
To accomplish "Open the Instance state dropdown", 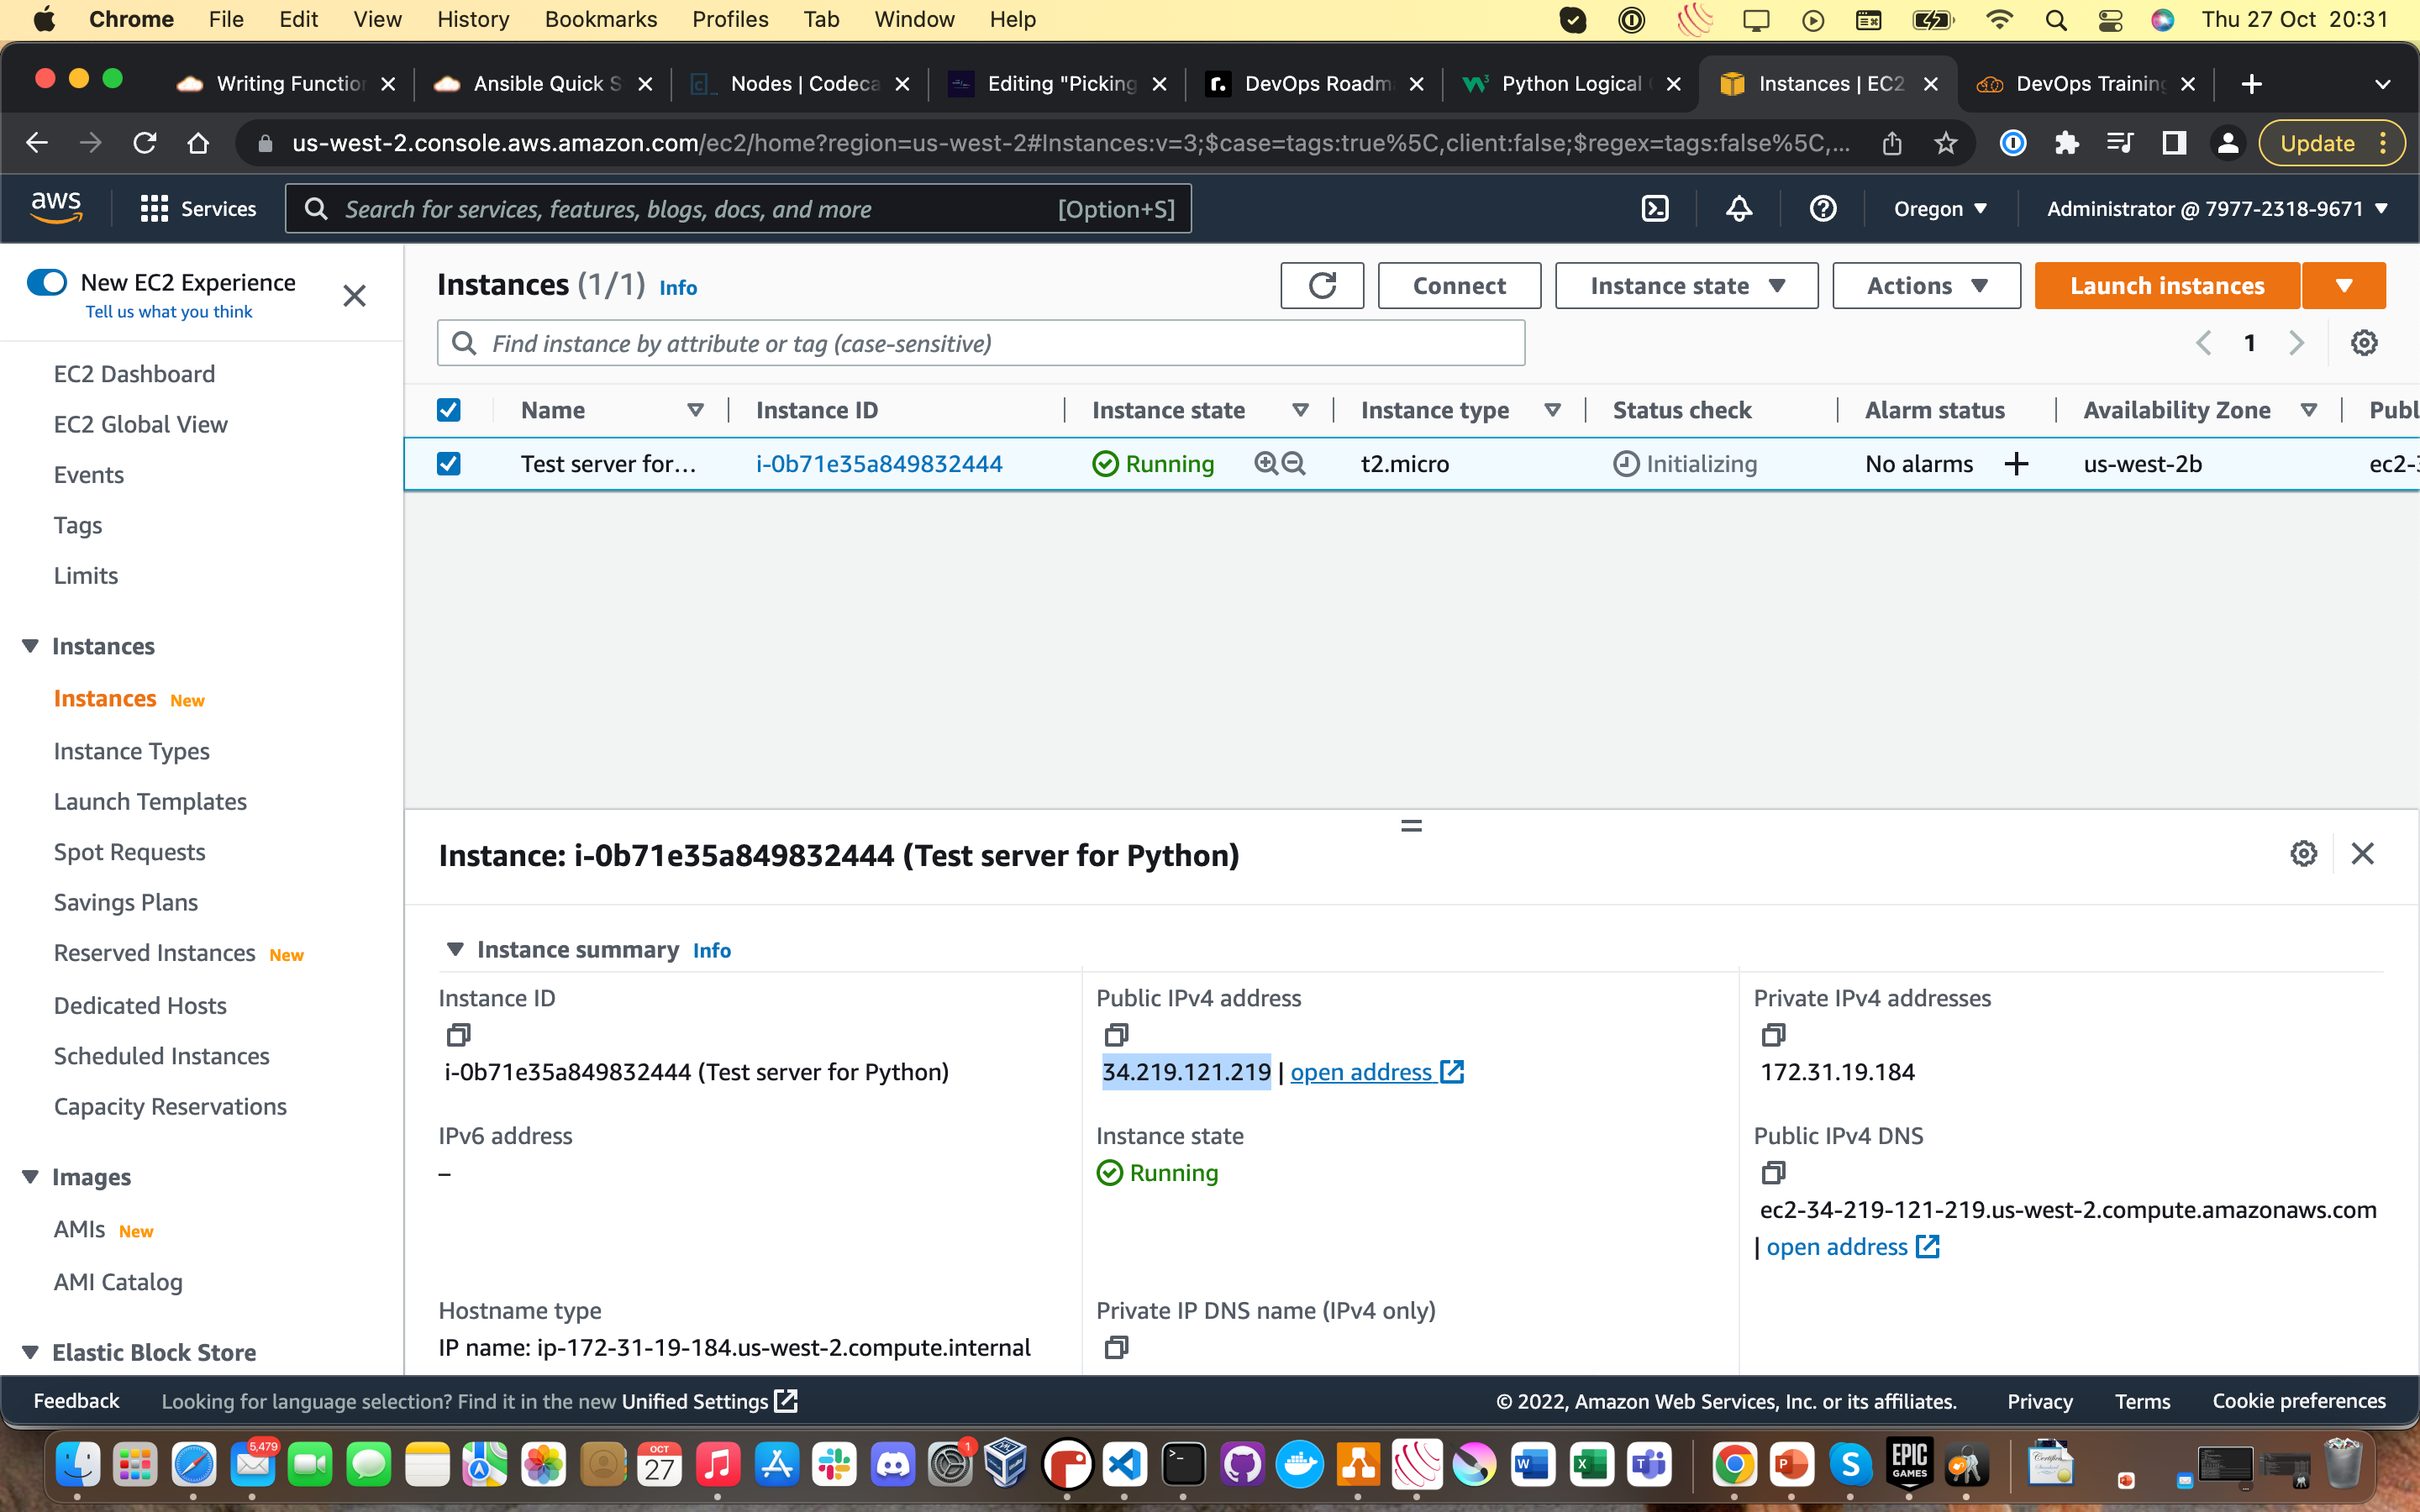I will click(1686, 286).
